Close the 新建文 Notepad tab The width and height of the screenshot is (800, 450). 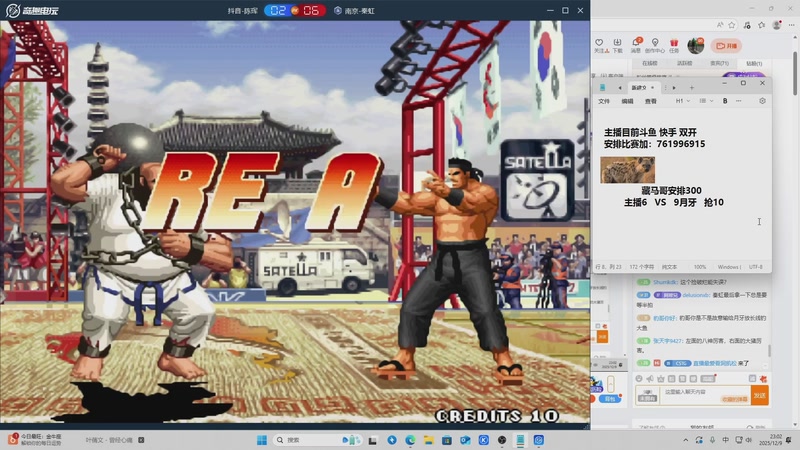tap(652, 88)
